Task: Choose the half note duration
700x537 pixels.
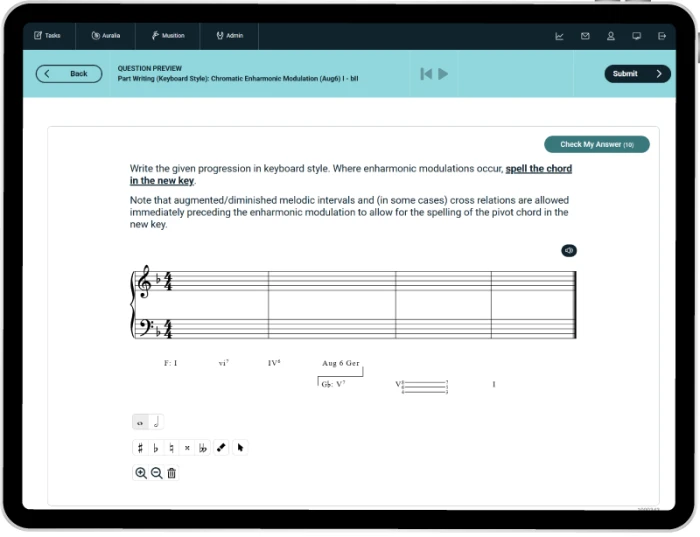Action: [x=156, y=422]
